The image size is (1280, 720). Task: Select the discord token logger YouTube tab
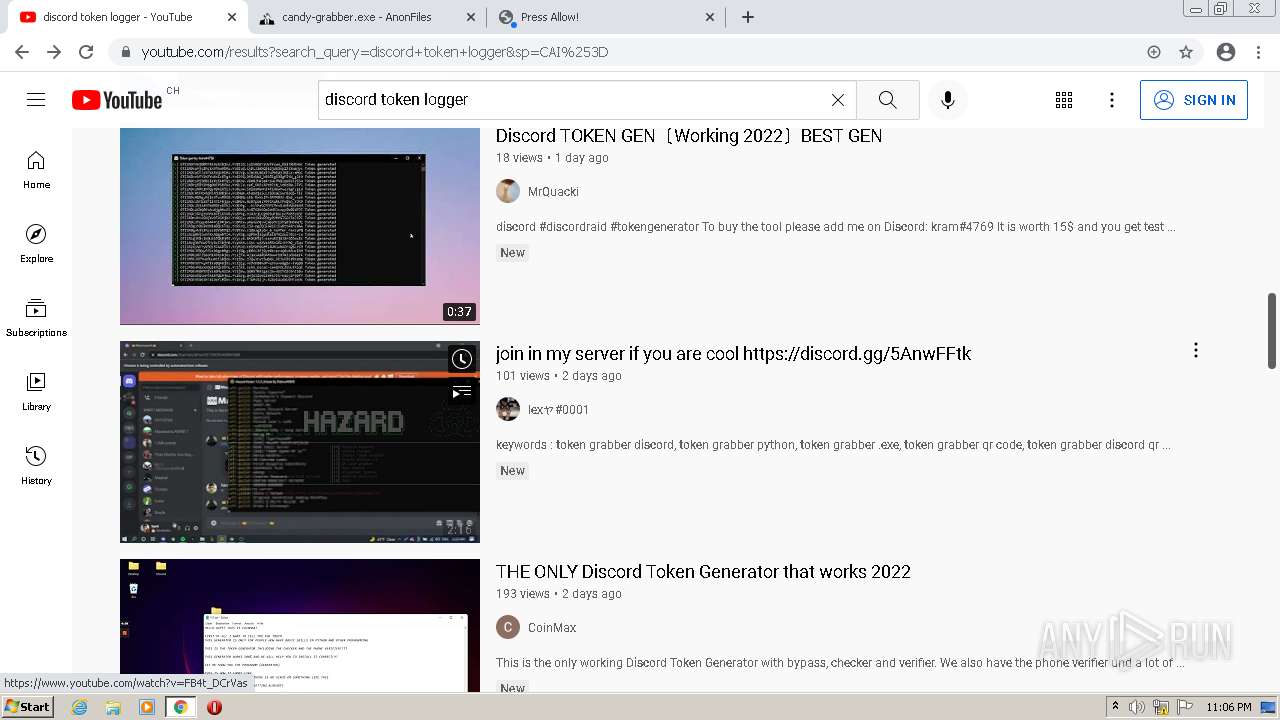pyautogui.click(x=130, y=17)
